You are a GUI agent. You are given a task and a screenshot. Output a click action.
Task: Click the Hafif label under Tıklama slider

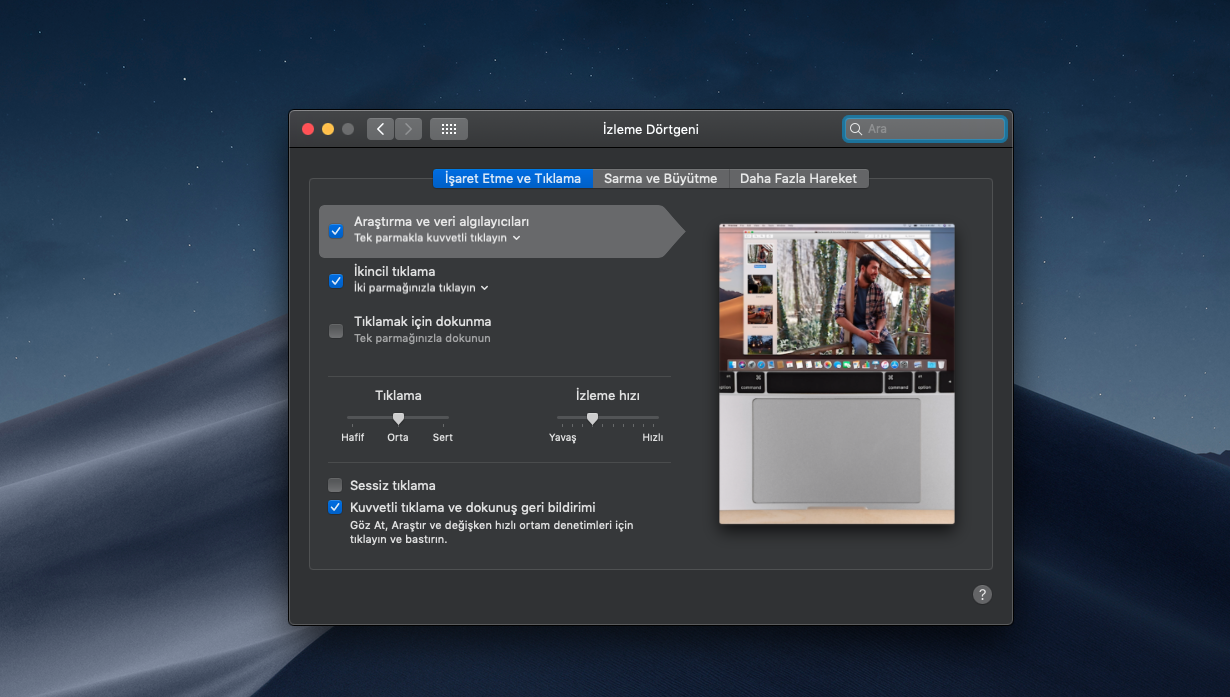tap(353, 438)
